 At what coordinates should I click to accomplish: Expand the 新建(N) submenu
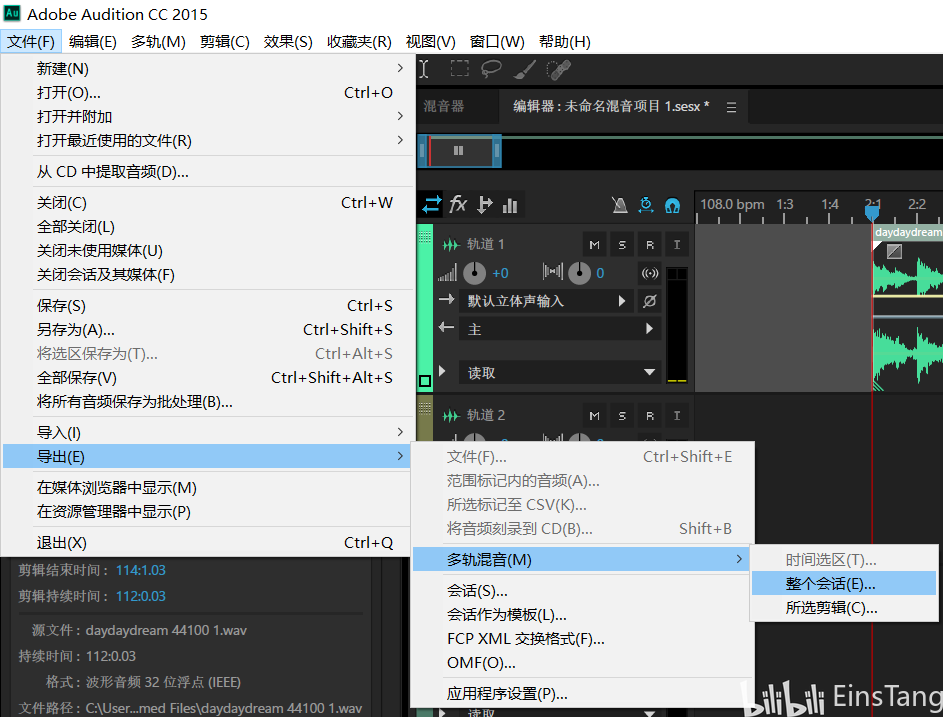coord(207,69)
